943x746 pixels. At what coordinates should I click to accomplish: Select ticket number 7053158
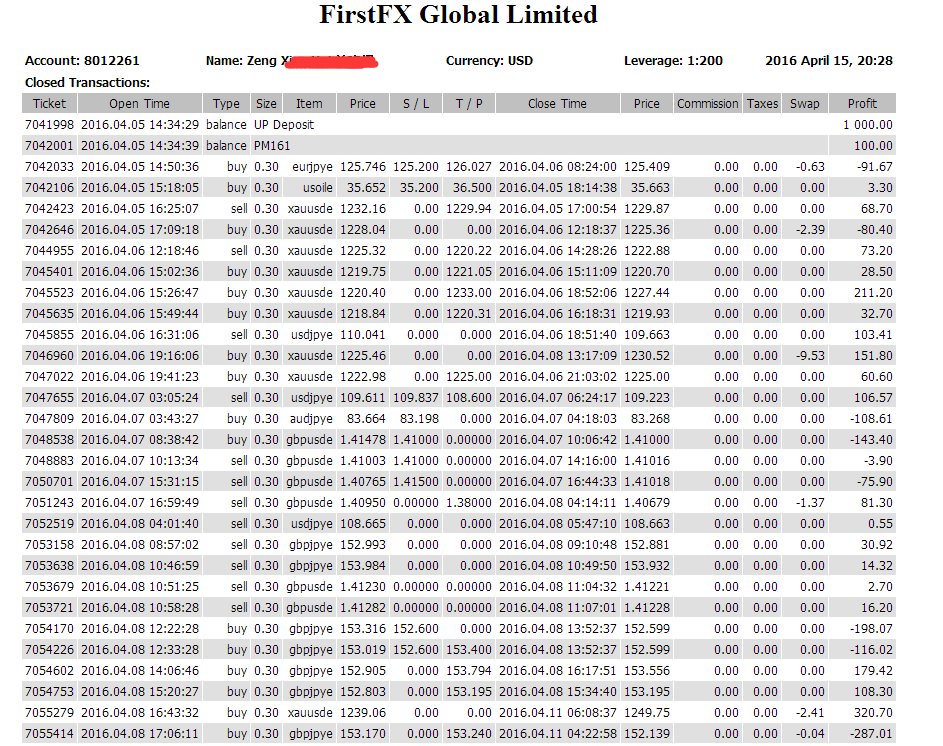(x=49, y=544)
